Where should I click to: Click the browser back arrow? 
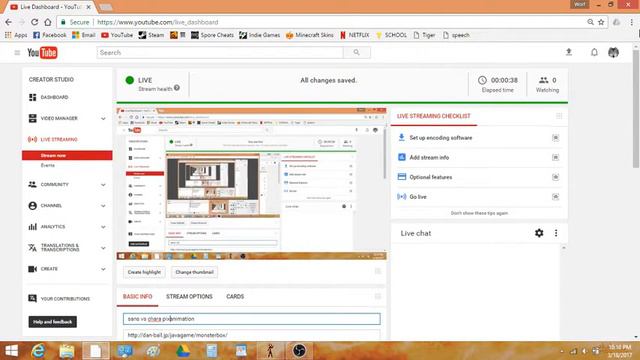click(x=9, y=22)
